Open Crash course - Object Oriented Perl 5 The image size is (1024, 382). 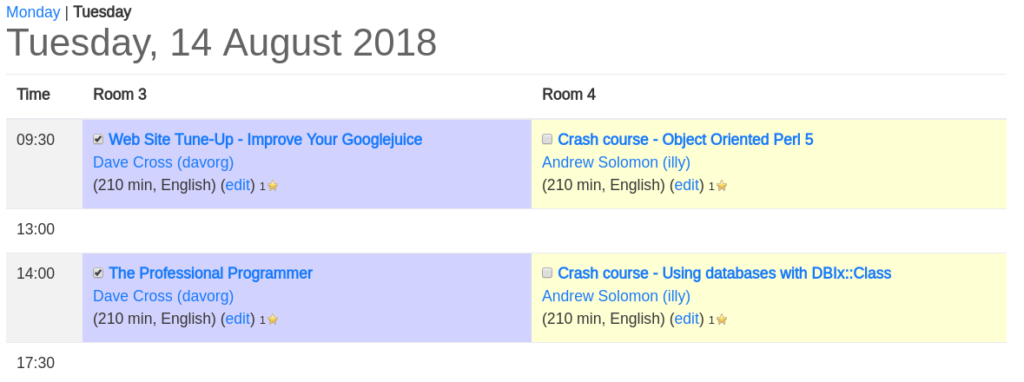tap(686, 139)
